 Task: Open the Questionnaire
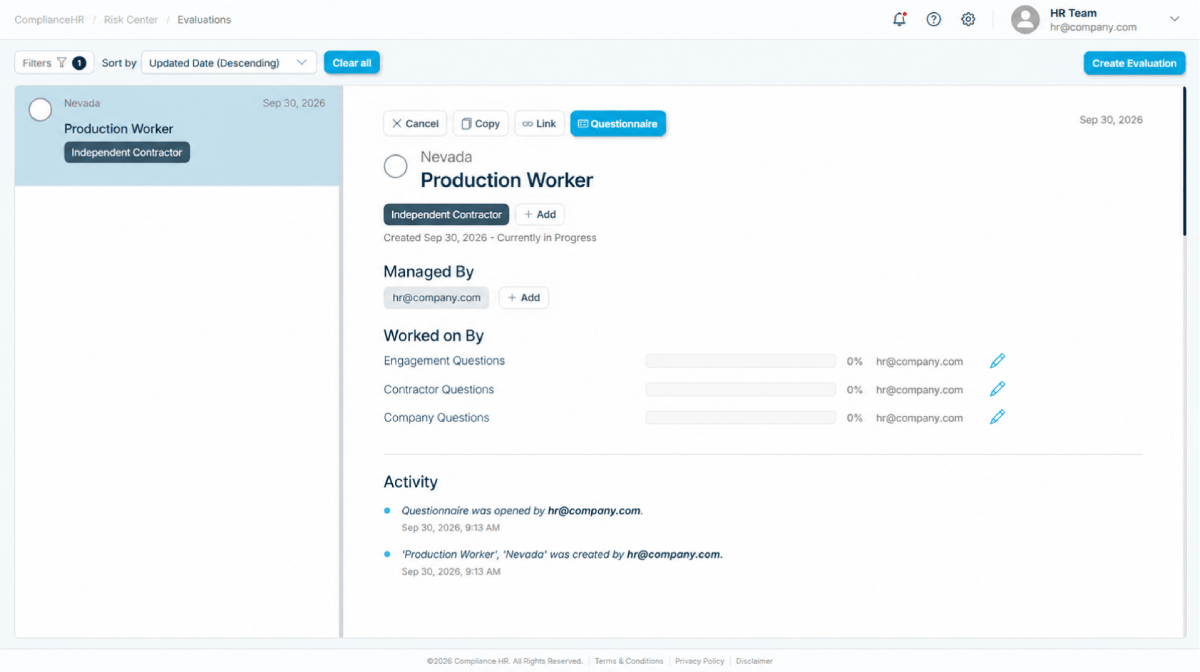click(618, 123)
